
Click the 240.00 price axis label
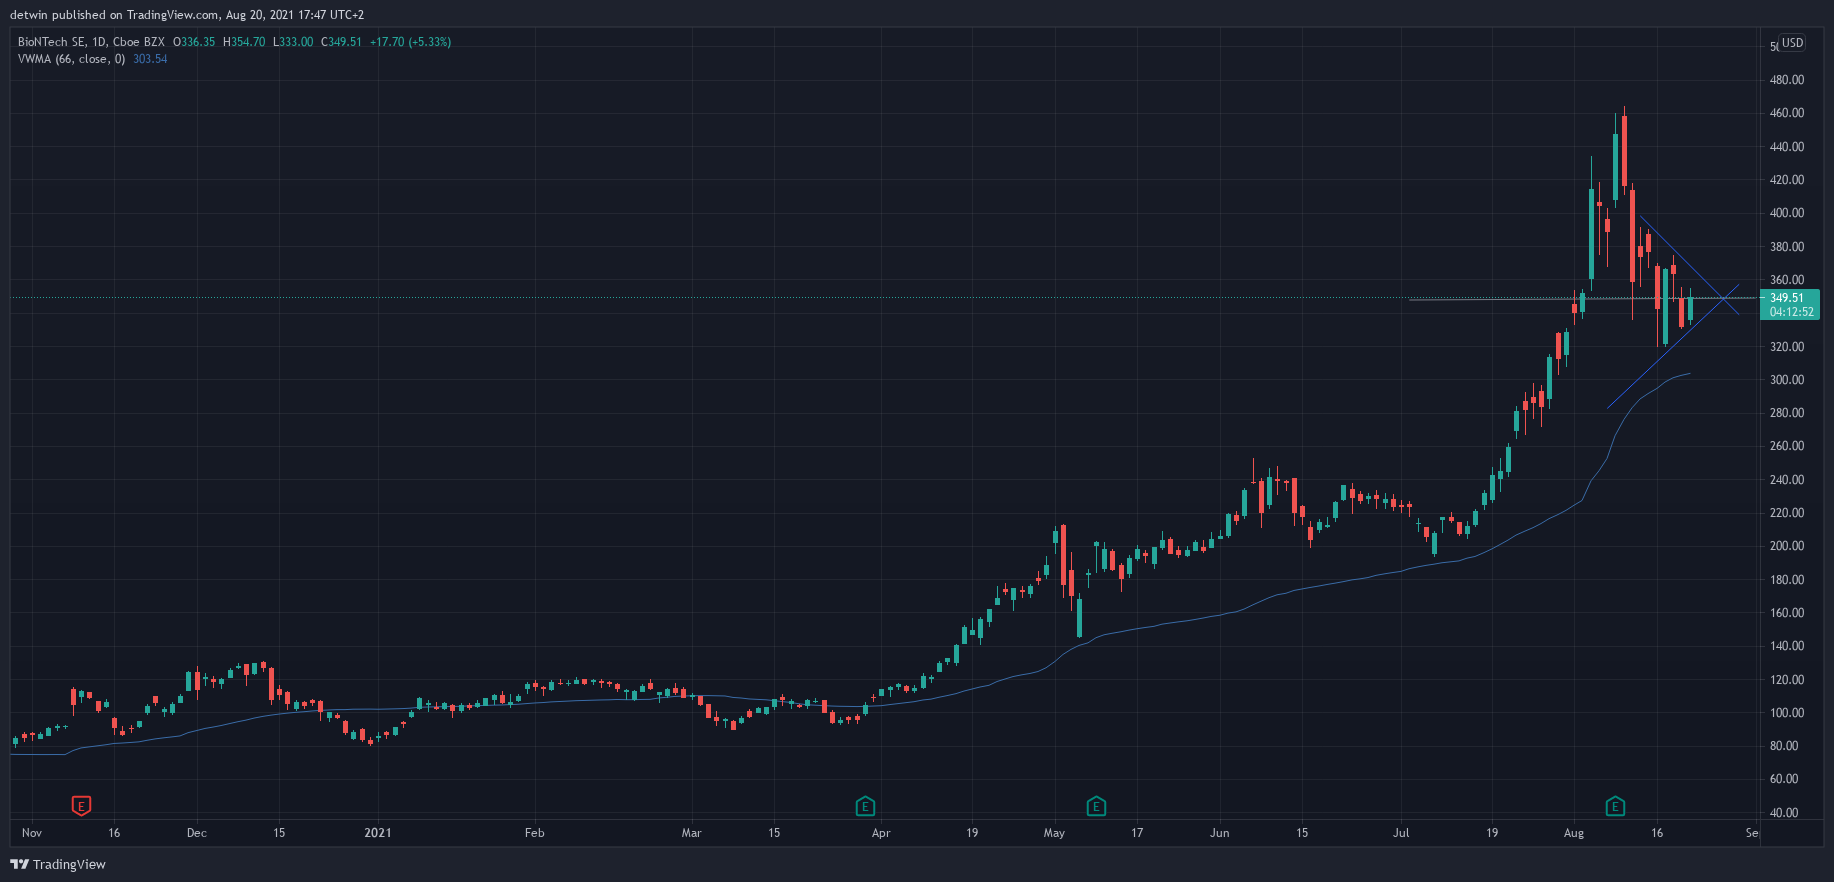pyautogui.click(x=1787, y=480)
